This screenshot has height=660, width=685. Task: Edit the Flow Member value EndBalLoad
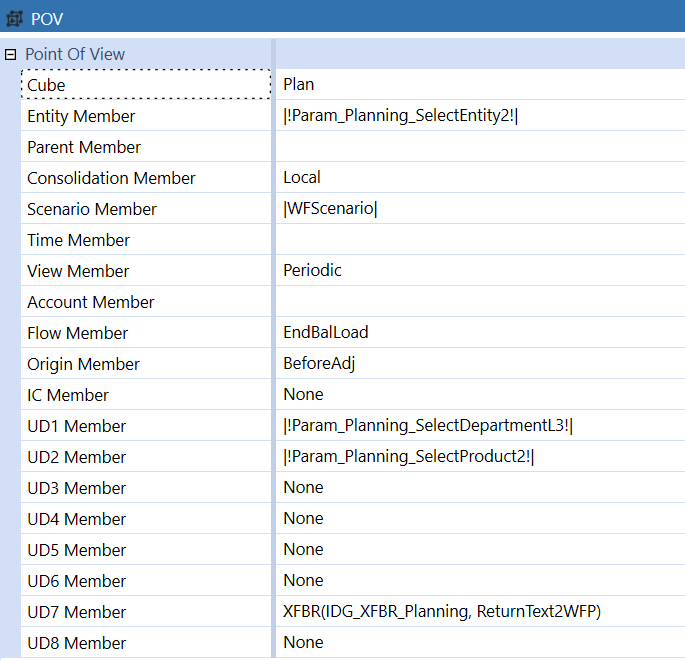coord(478,333)
